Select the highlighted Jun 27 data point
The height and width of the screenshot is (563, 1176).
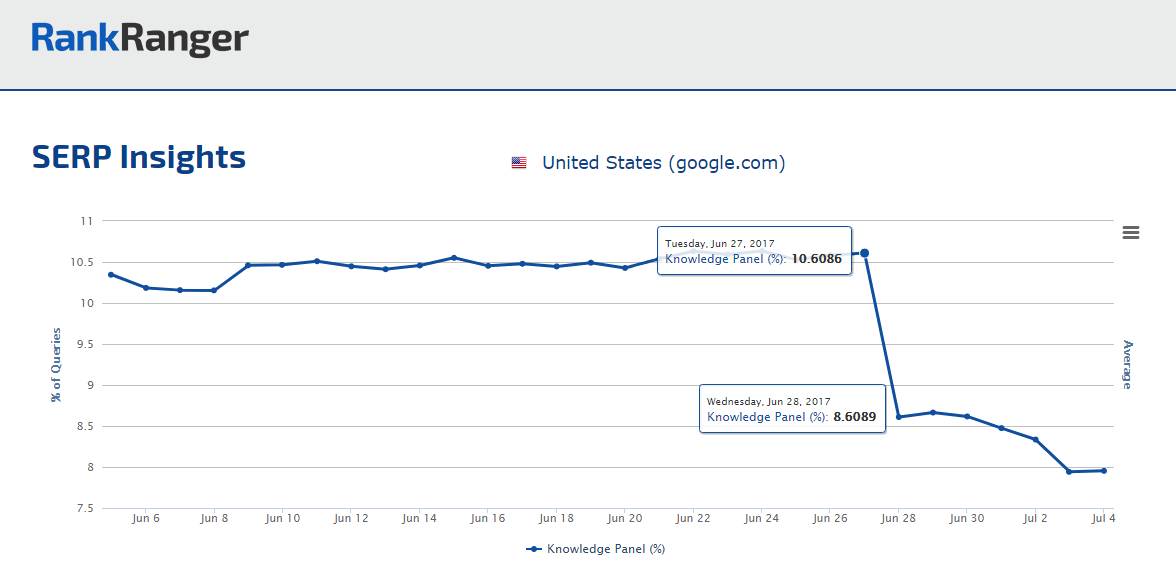(x=864, y=253)
